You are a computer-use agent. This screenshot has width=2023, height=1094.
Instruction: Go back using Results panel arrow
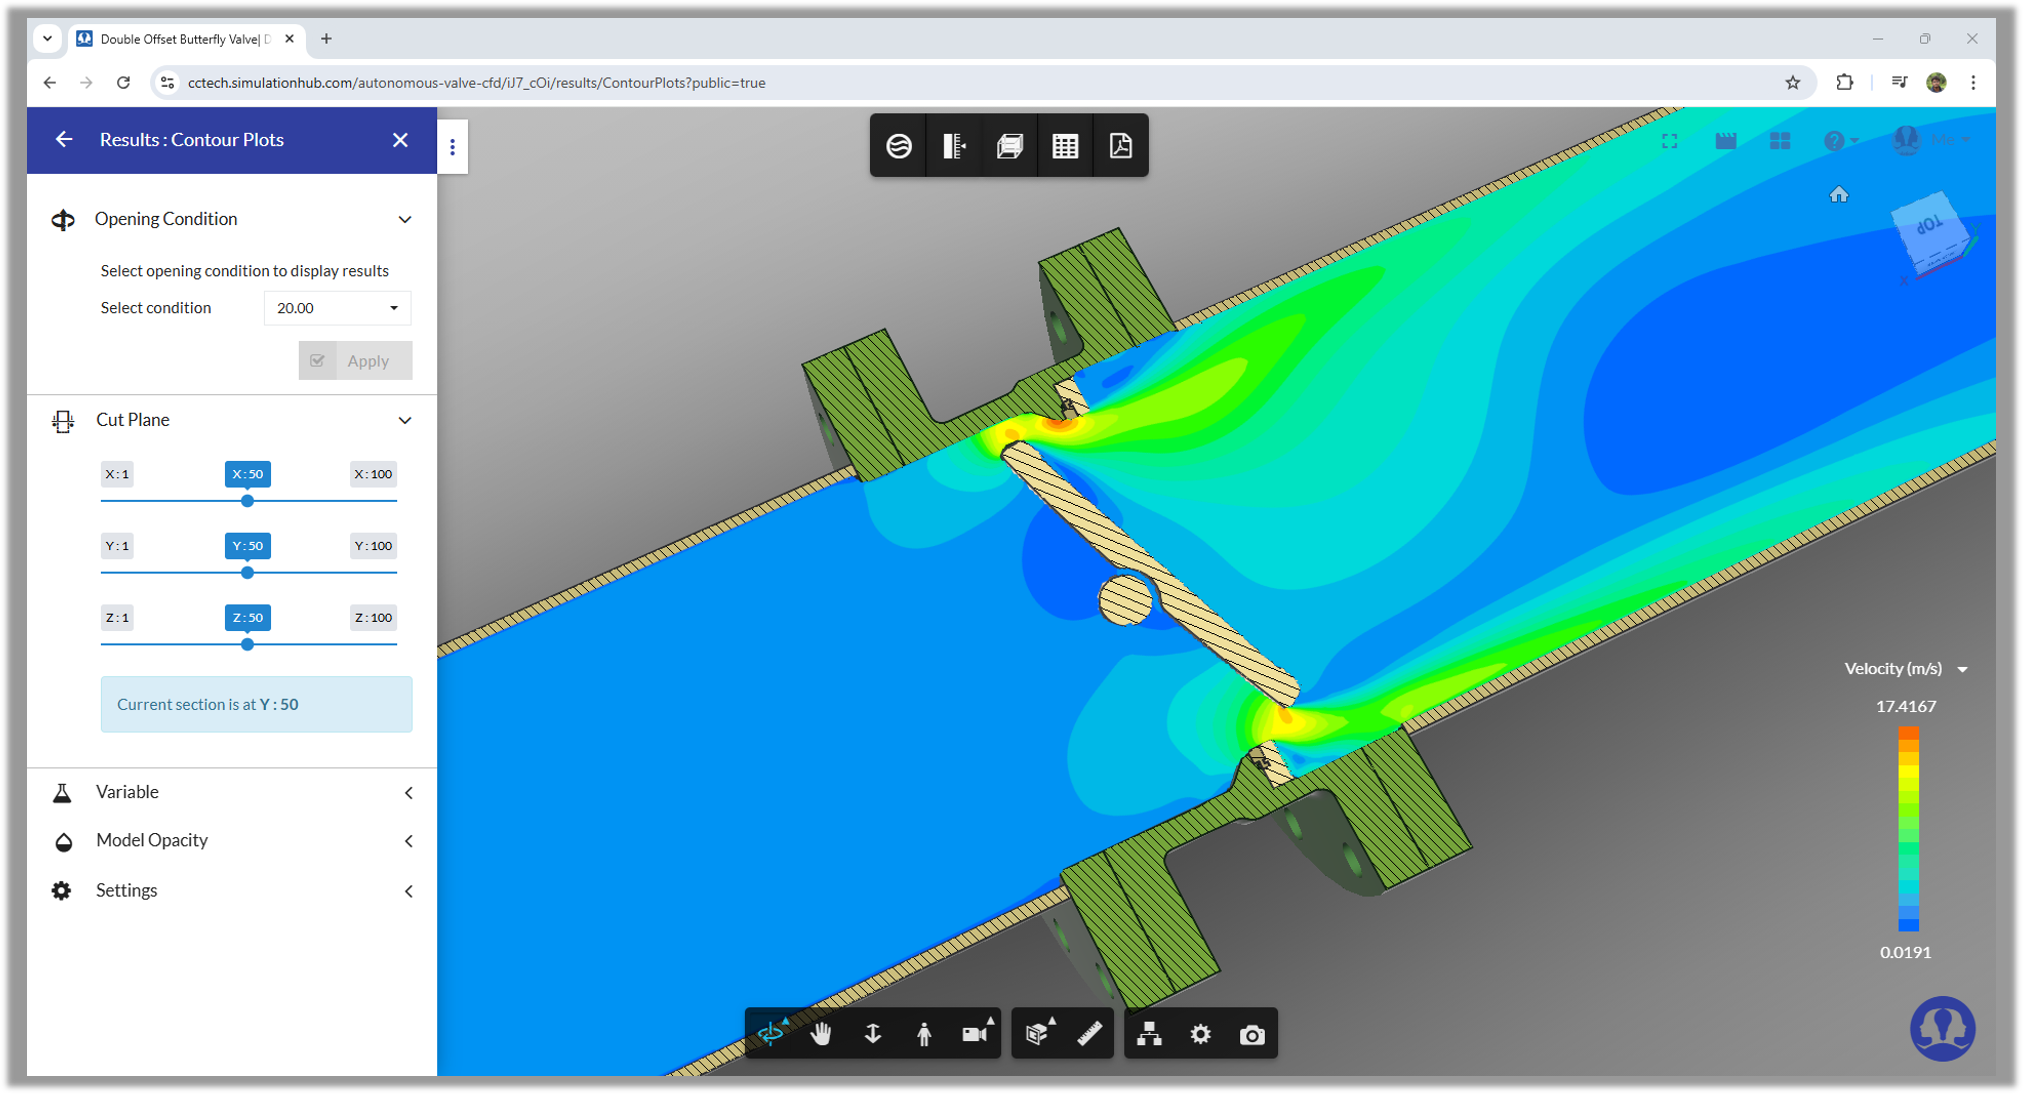click(x=64, y=140)
